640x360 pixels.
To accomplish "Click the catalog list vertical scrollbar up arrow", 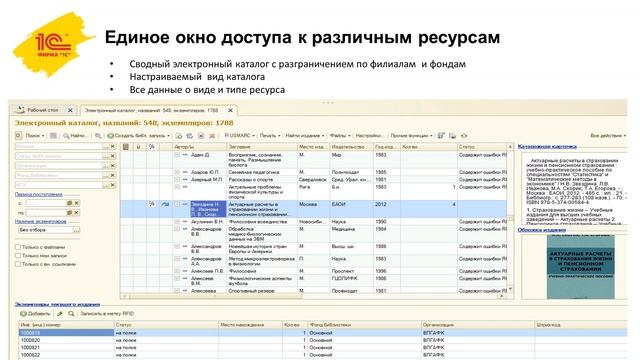I will pyautogui.click(x=510, y=147).
